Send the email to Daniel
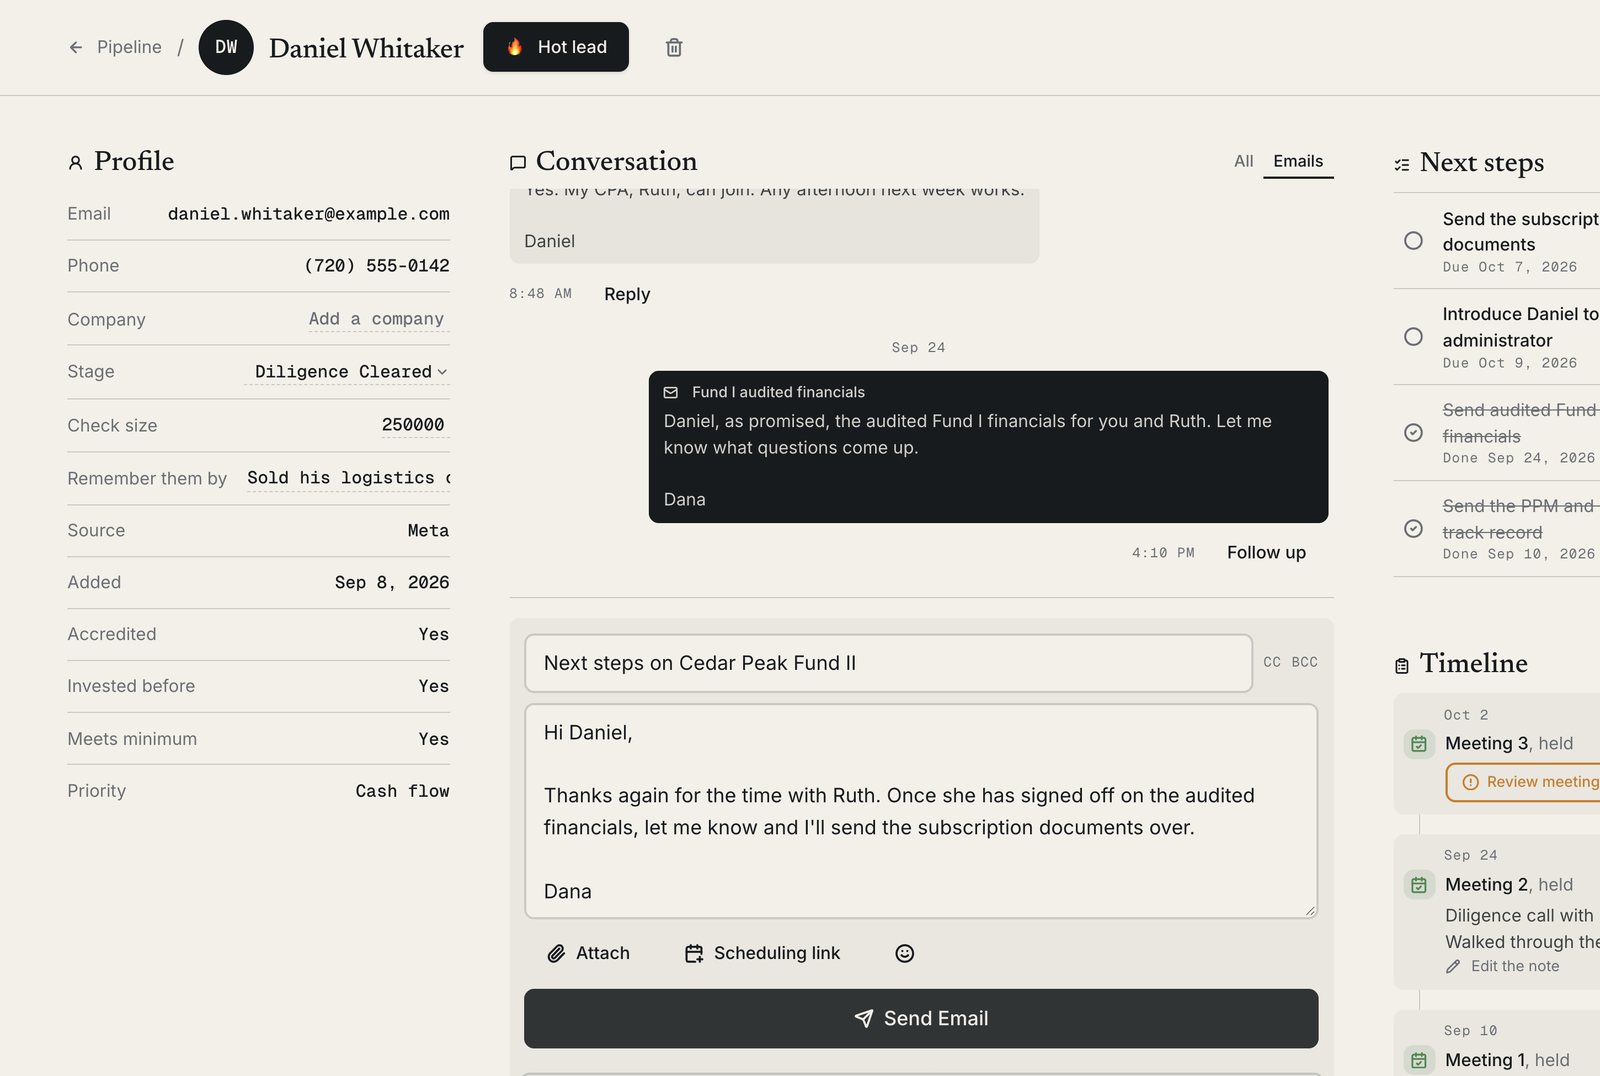This screenshot has height=1076, width=1600. pyautogui.click(x=921, y=1018)
